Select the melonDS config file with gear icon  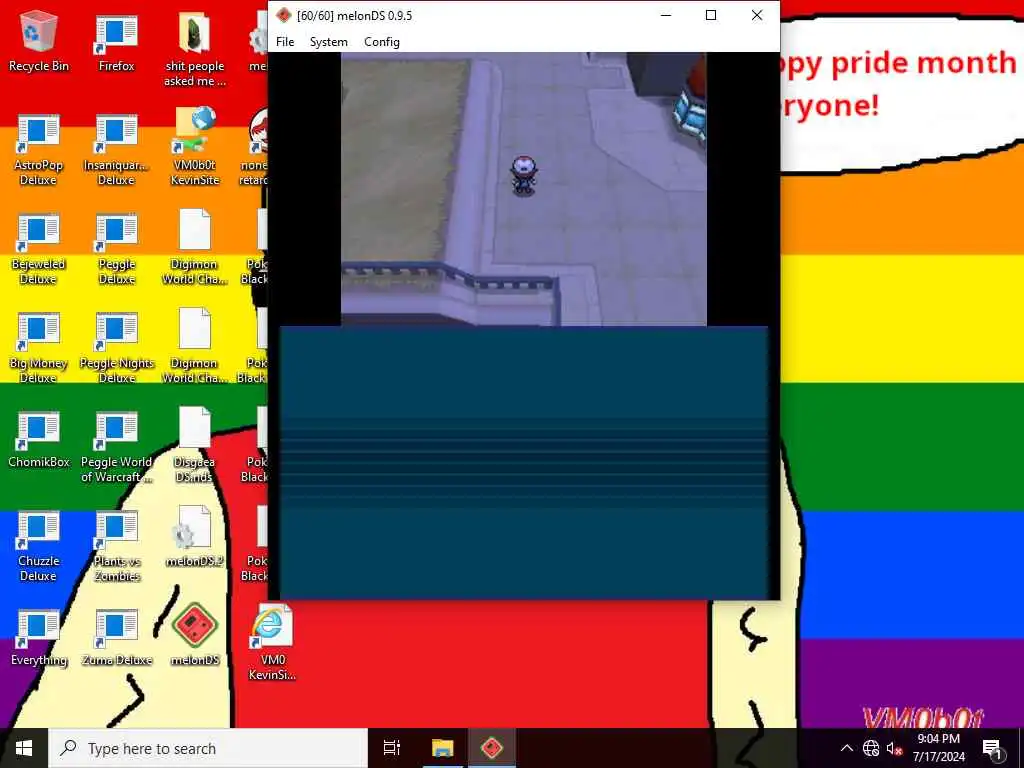[x=195, y=537]
